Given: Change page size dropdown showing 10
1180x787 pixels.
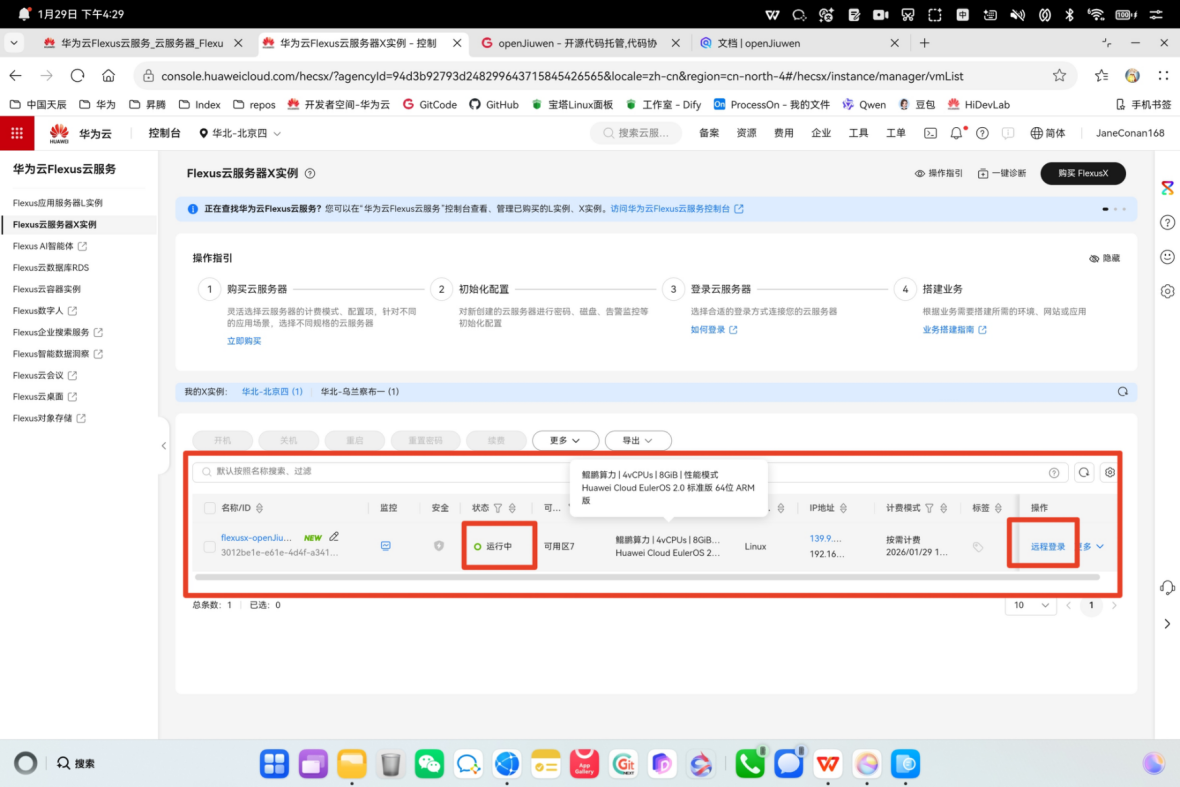Looking at the screenshot, I should 1030,605.
